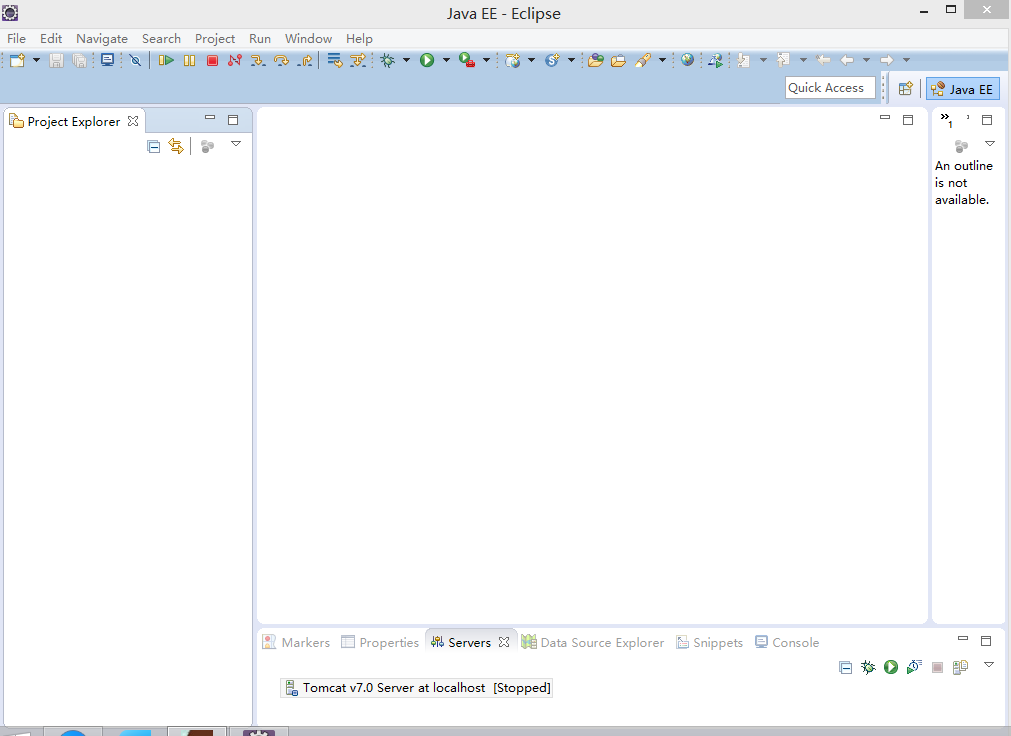This screenshot has width=1011, height=736.
Task: Open the Debug configurations dropdown arrow
Action: click(406, 60)
